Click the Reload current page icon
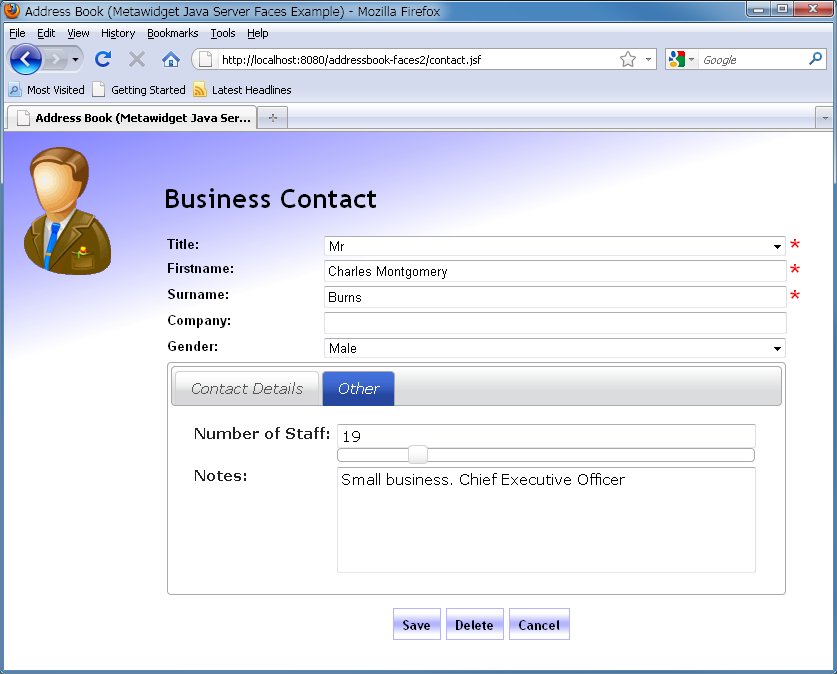This screenshot has height=674, width=837. point(103,59)
